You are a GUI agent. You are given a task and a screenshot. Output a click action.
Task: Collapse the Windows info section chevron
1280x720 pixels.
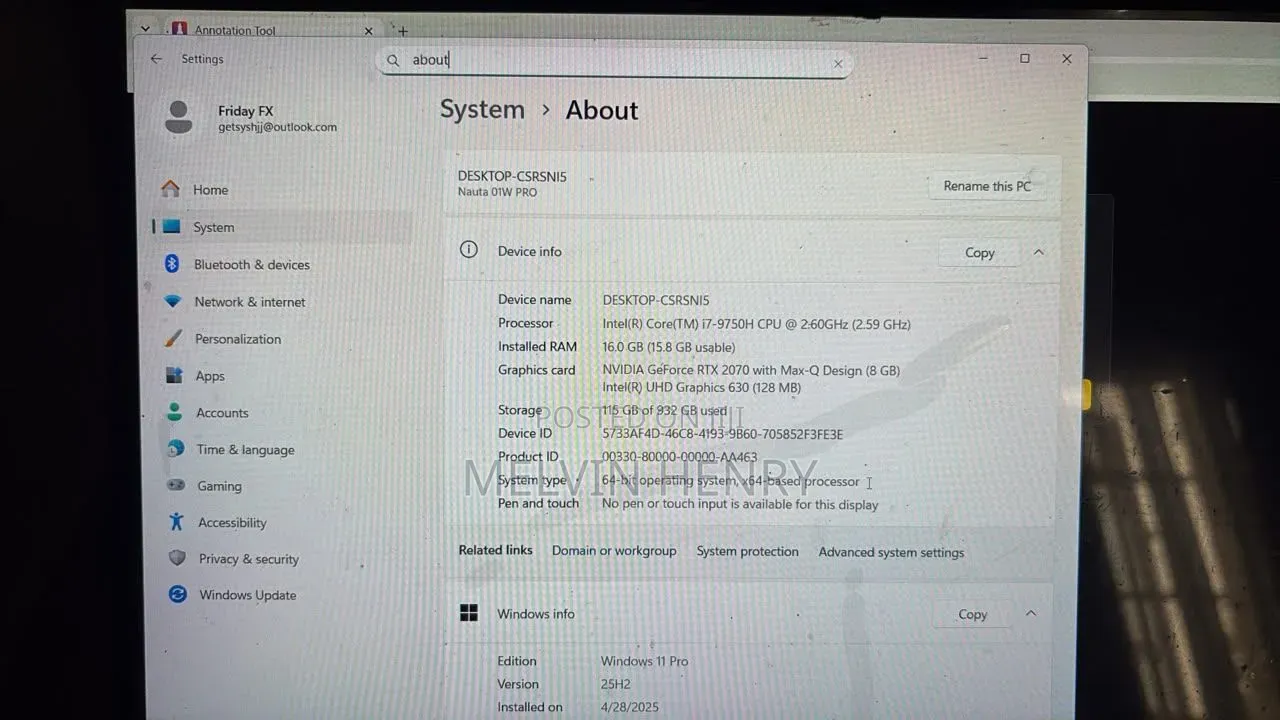[1030, 613]
